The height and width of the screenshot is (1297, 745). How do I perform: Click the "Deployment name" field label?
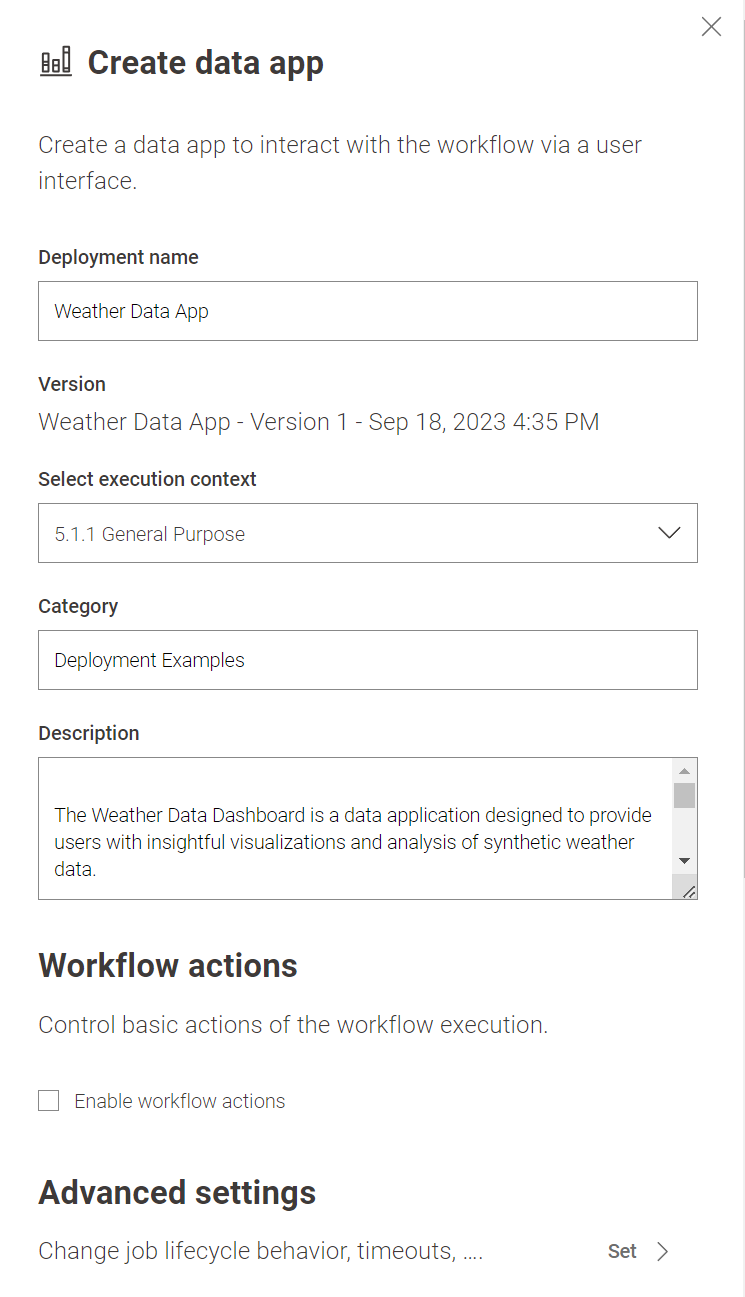point(118,257)
